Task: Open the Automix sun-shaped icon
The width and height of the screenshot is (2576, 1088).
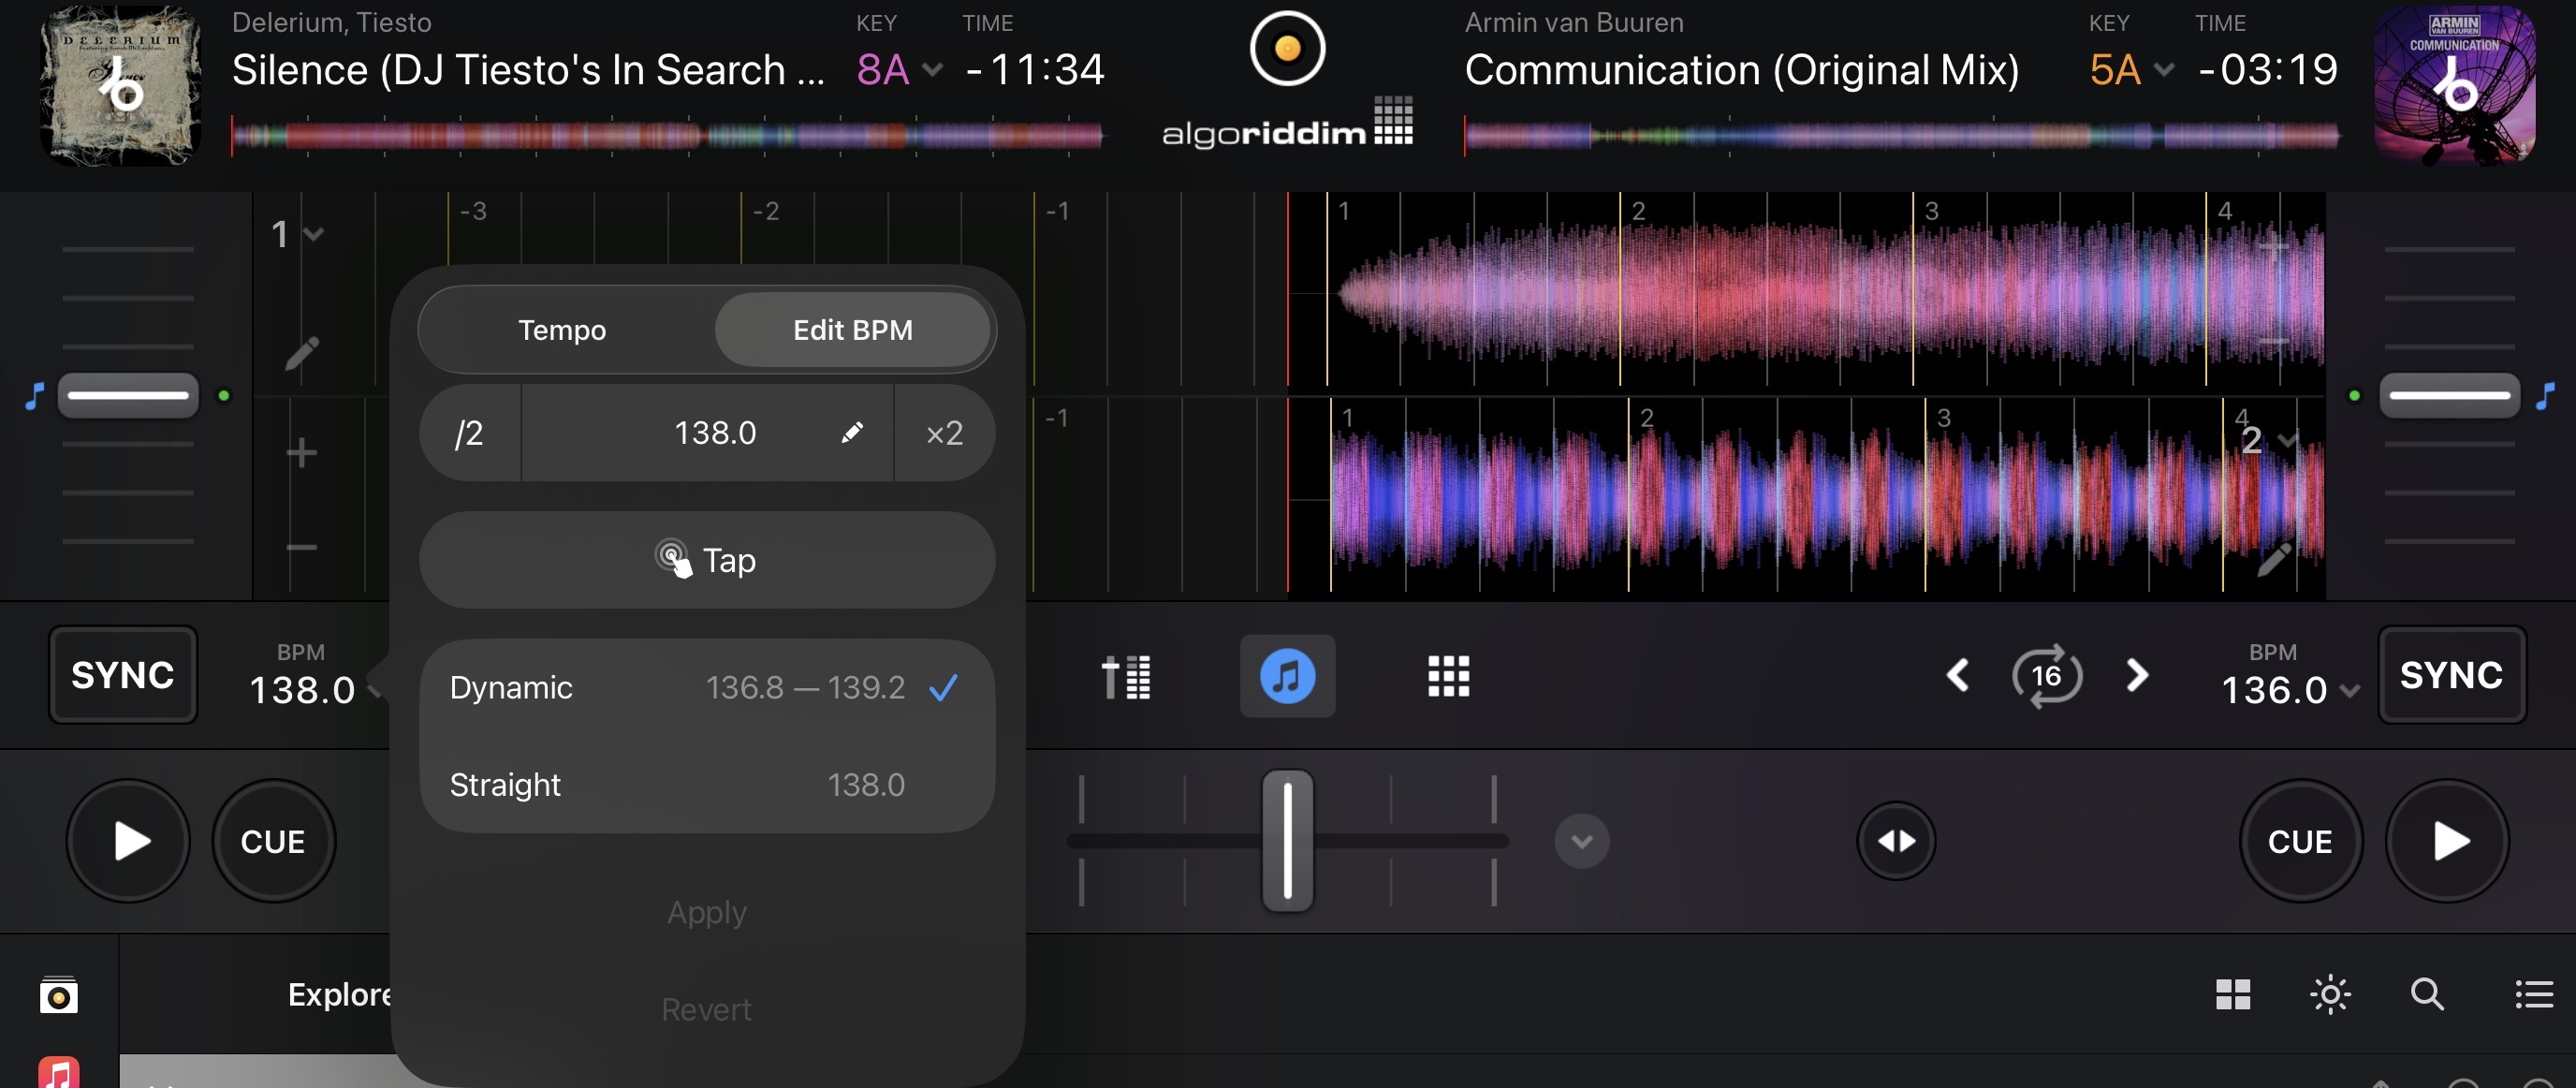Action: [x=2330, y=995]
